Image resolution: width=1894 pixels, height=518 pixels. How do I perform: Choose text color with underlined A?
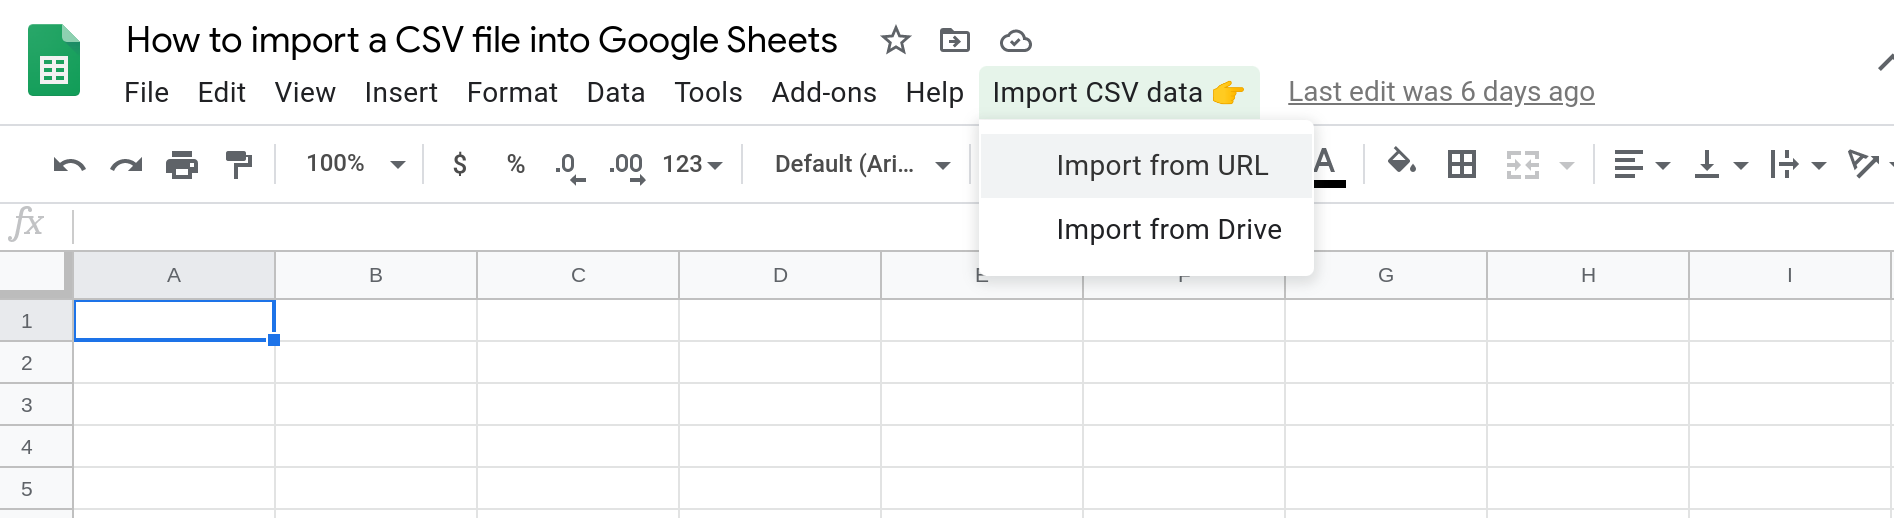click(1326, 165)
